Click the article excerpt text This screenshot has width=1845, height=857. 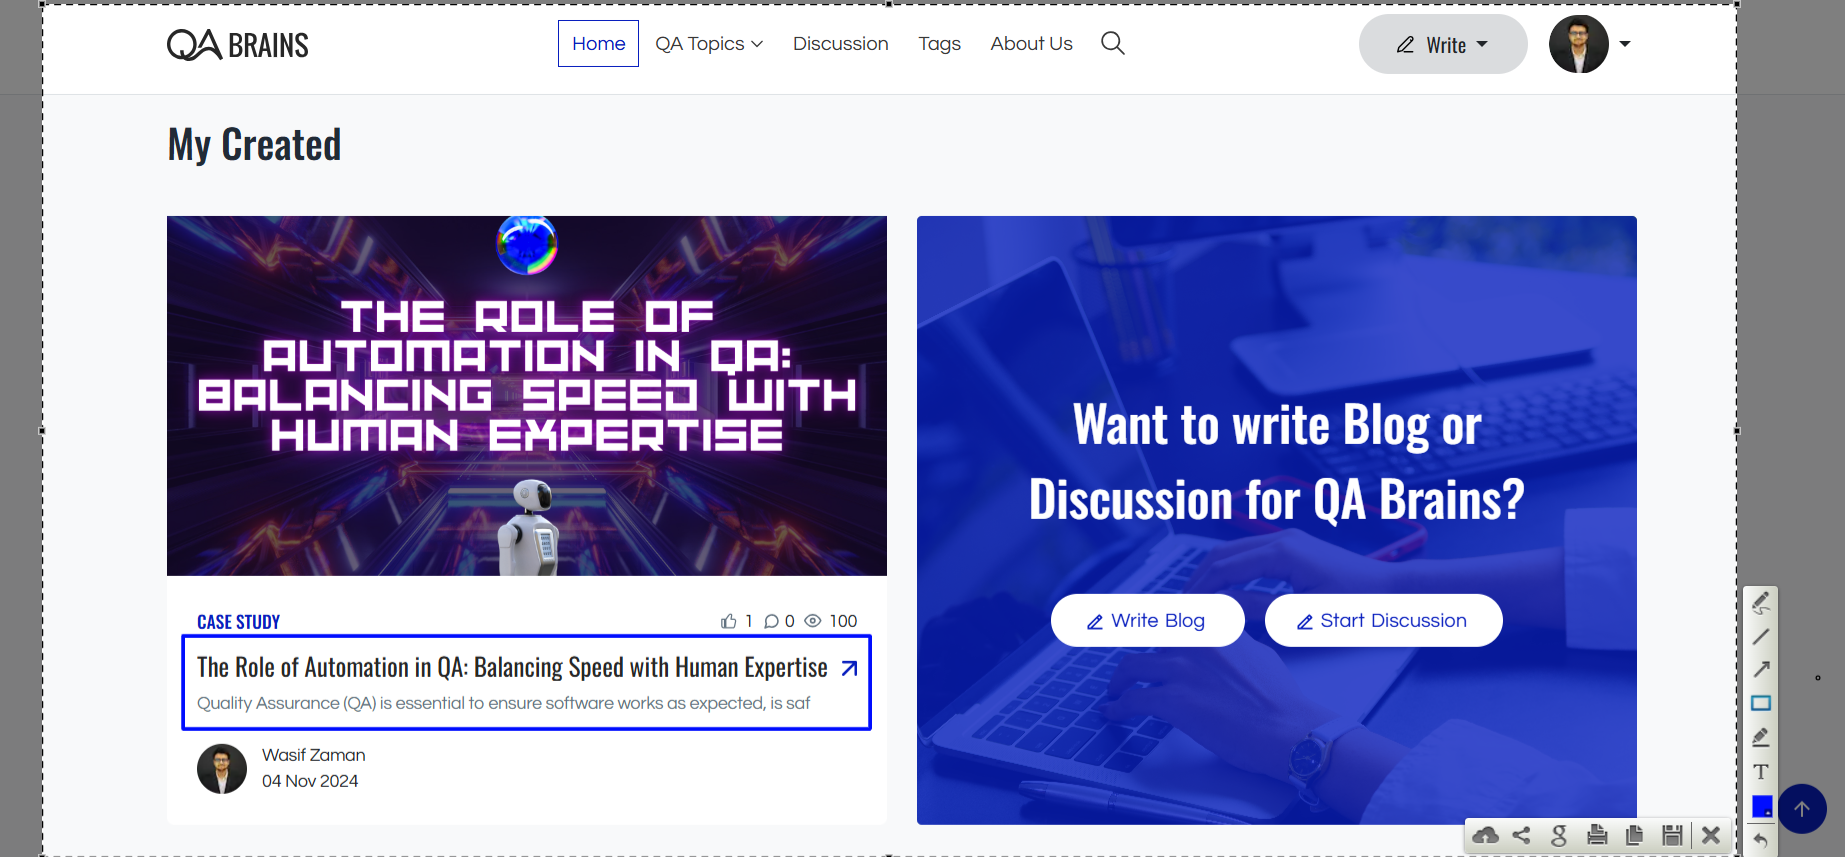tap(503, 703)
